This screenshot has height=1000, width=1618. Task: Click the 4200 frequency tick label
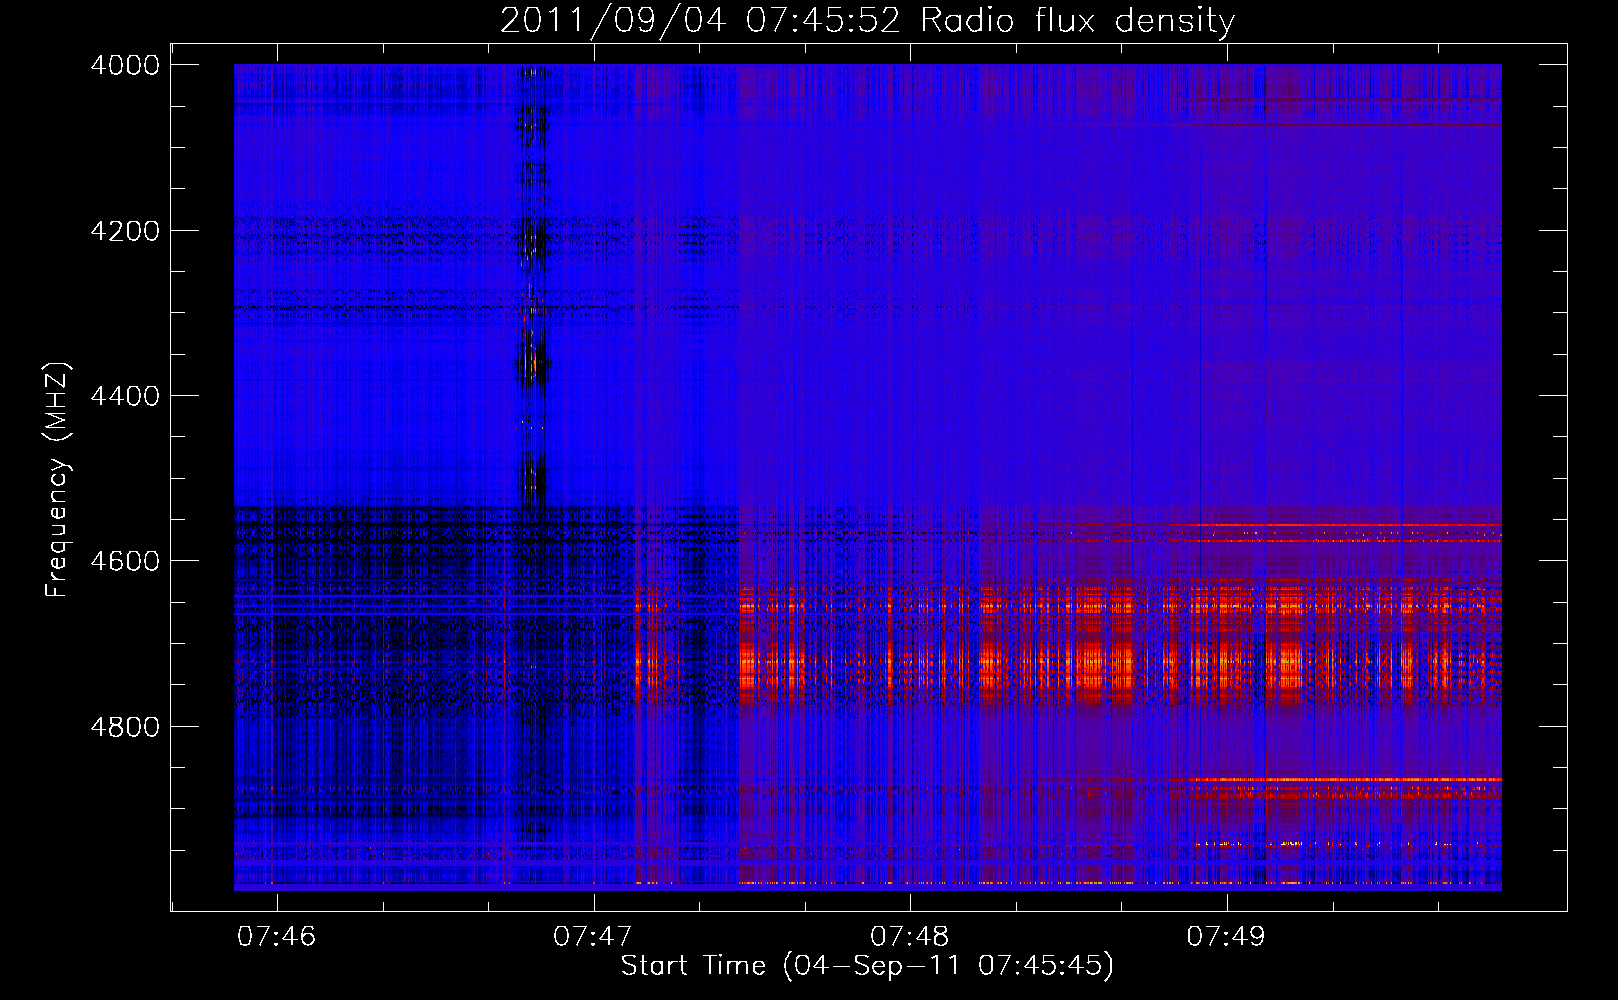125,231
